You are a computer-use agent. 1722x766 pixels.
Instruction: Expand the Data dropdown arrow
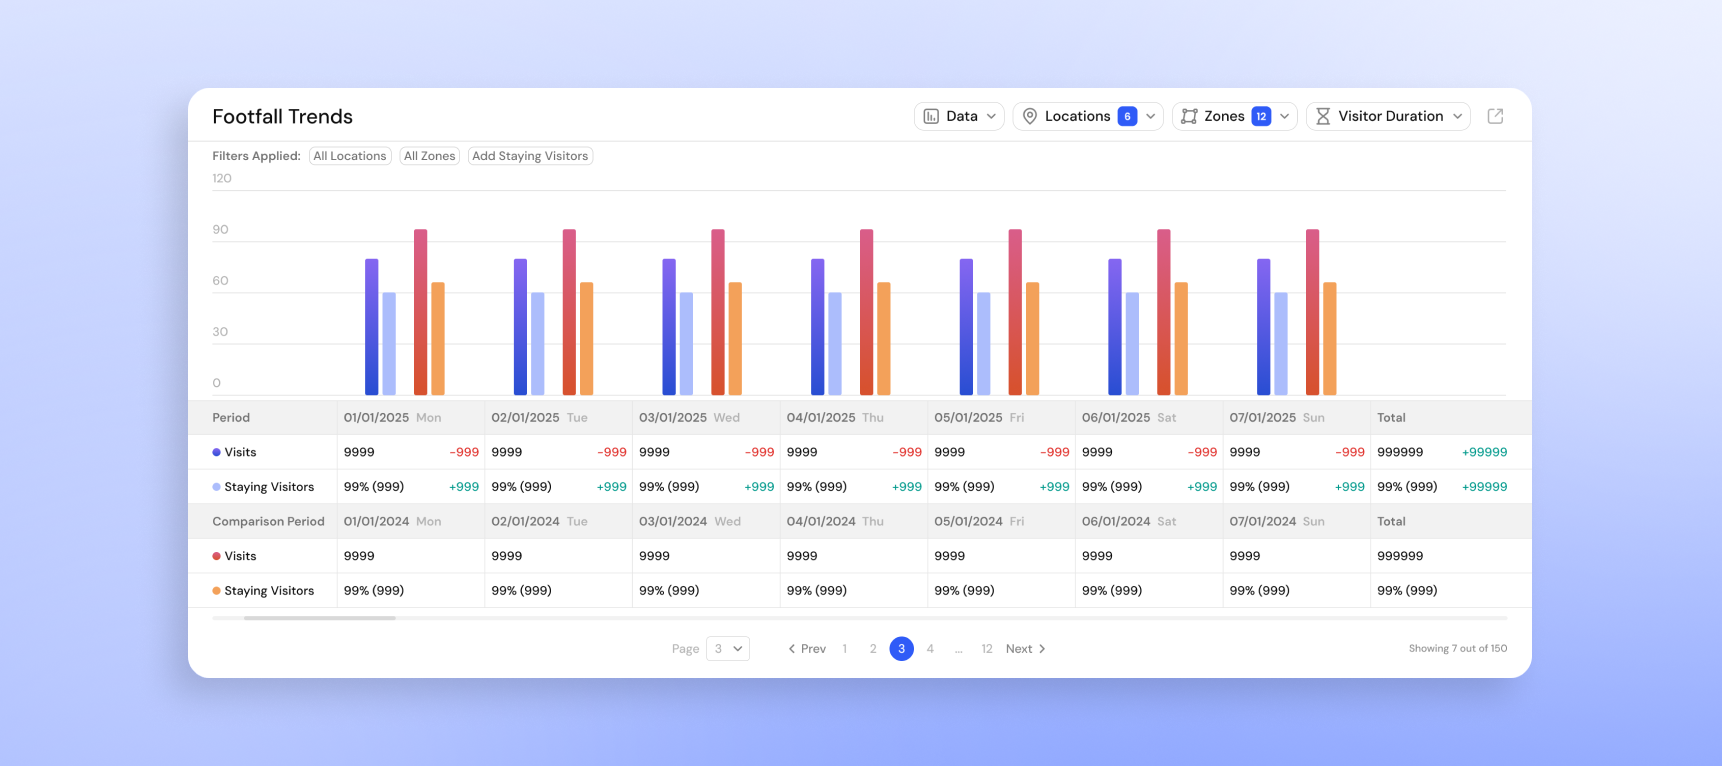point(991,116)
